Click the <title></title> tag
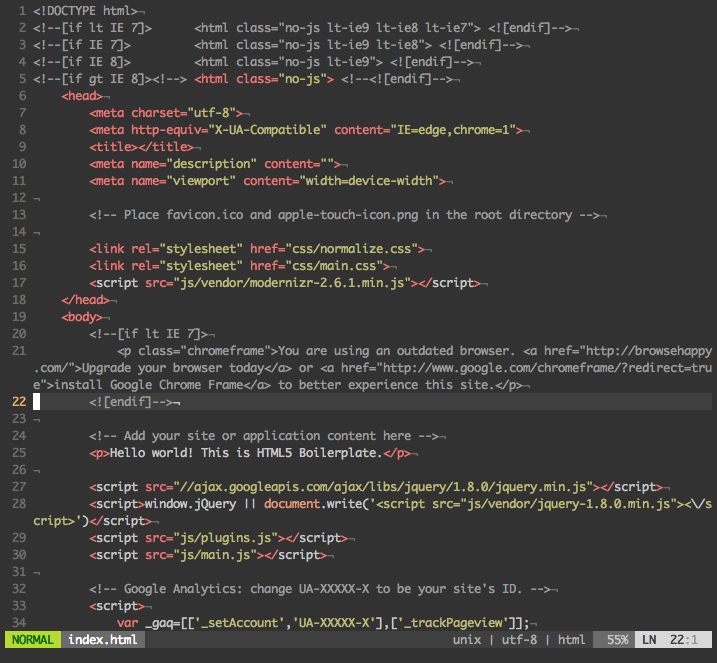Screen dimensions: 717x663 [x=141, y=147]
